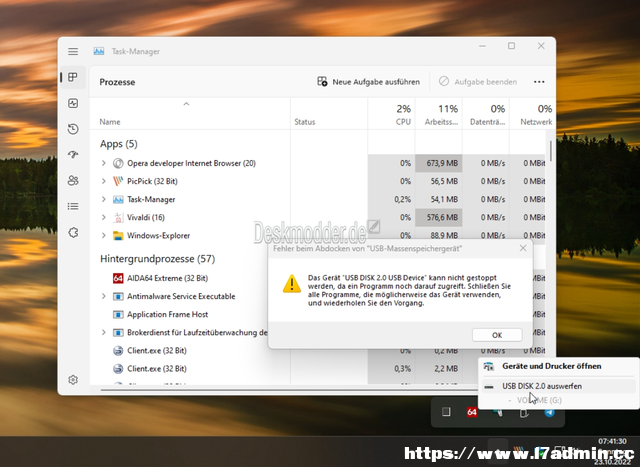Click Vivaldi's 576,6 MB memory cell
The image size is (640, 467).
[x=439, y=218]
